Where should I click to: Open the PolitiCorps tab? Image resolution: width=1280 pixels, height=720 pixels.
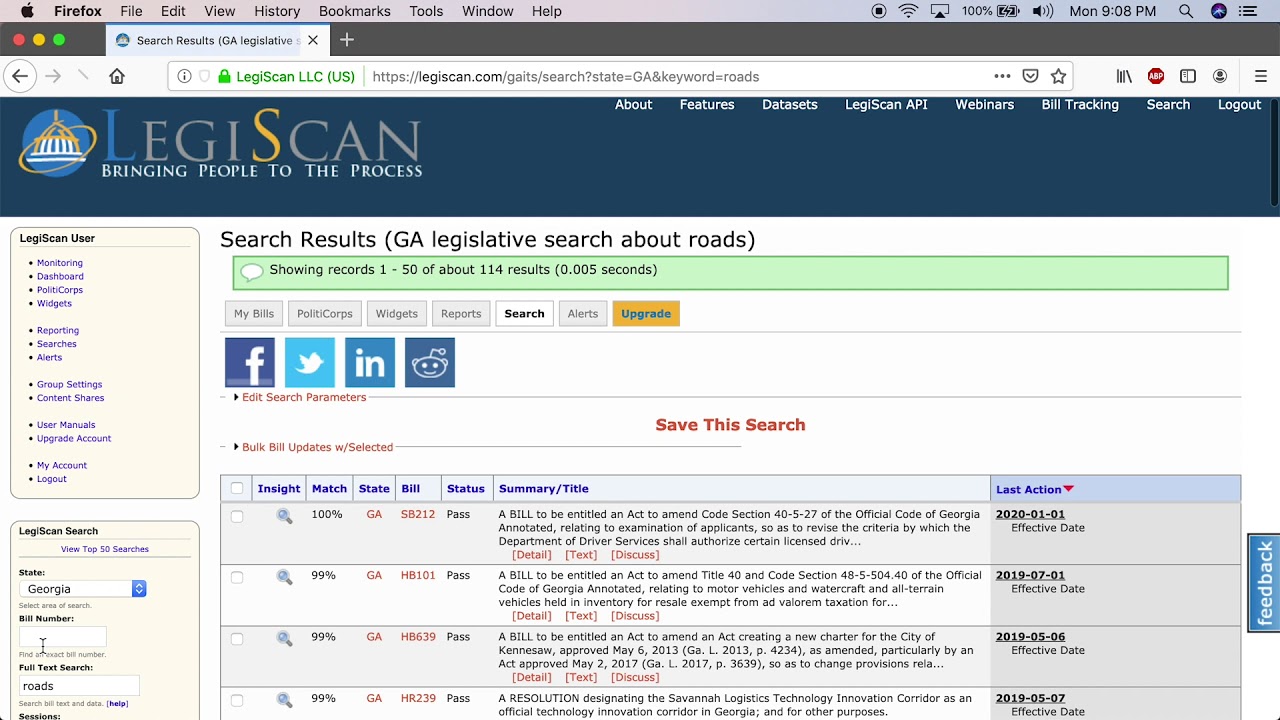pyautogui.click(x=325, y=313)
